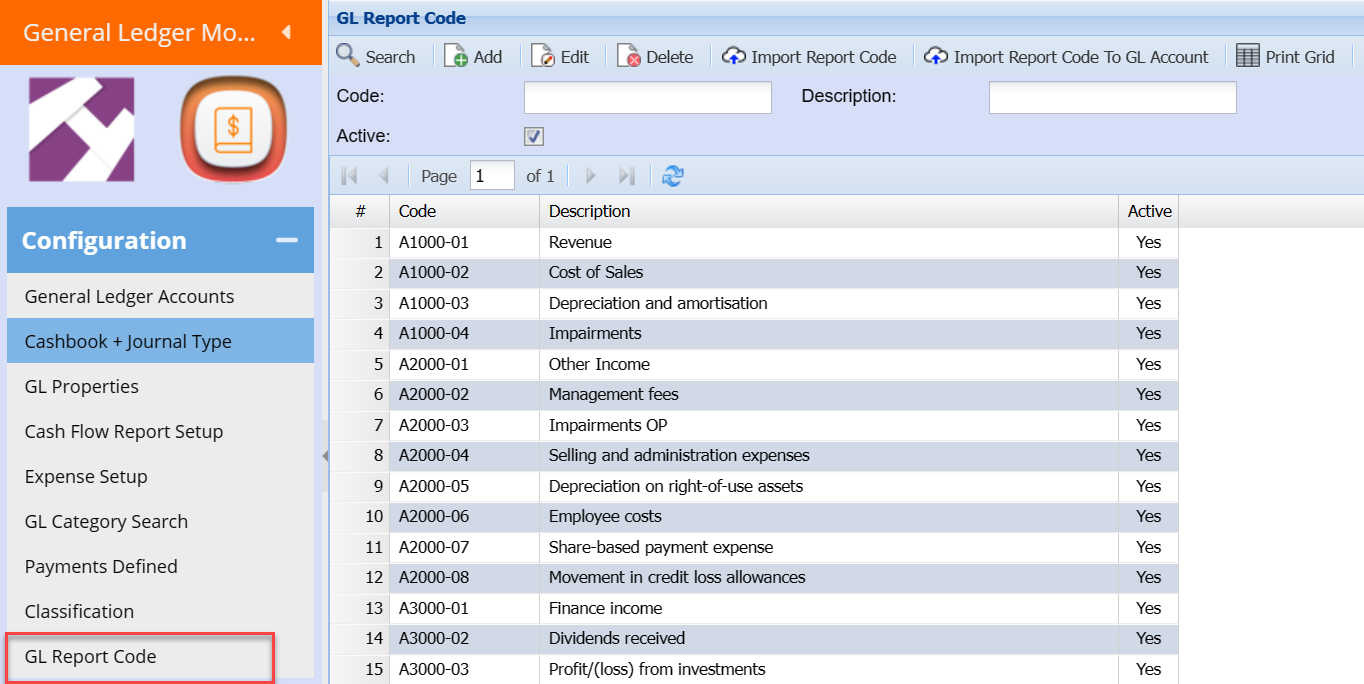
Task: Select Cash Flow Report Setup
Action: click(x=124, y=431)
